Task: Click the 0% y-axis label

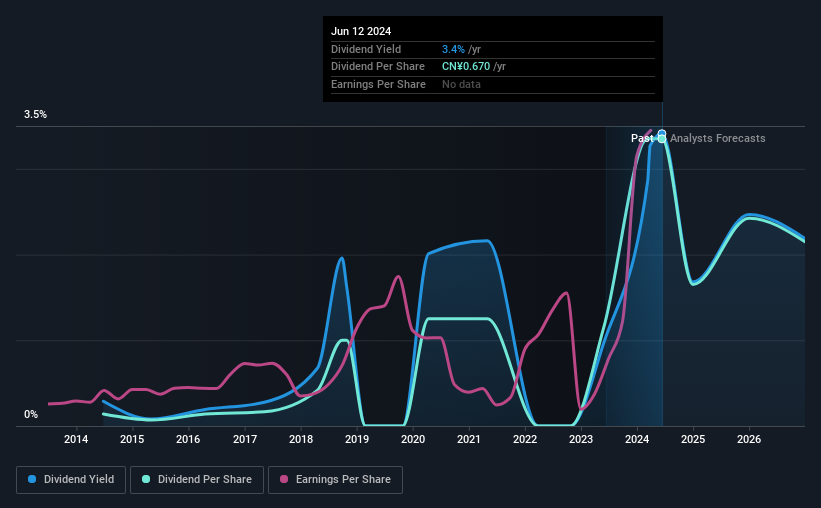Action: (31, 414)
